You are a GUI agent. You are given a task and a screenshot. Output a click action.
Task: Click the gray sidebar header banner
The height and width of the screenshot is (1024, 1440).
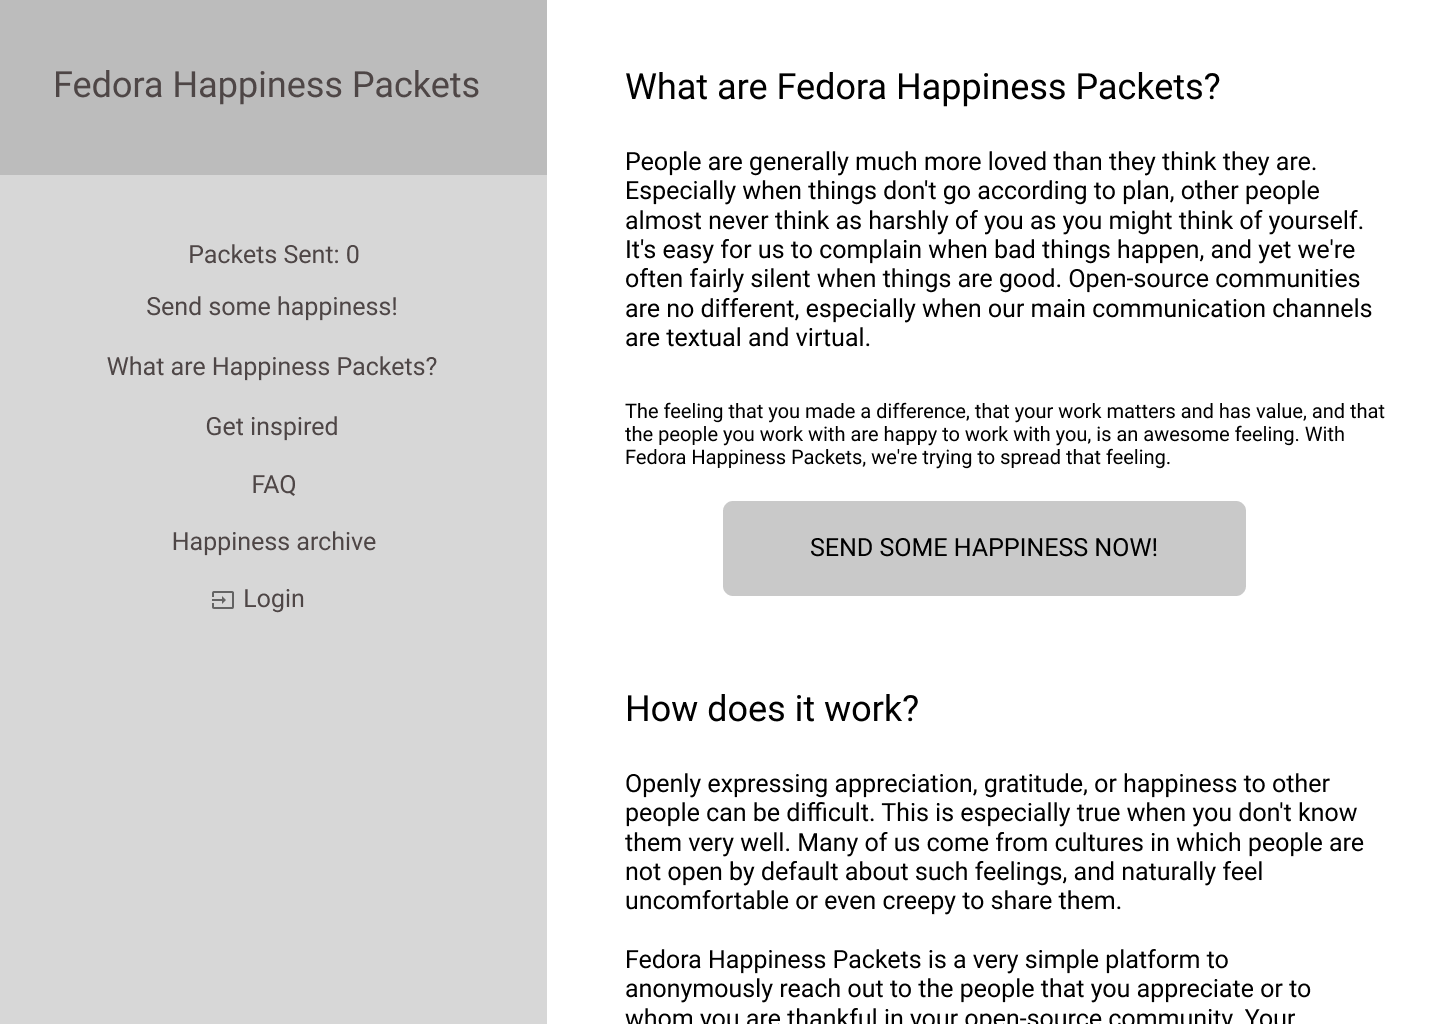tap(273, 88)
